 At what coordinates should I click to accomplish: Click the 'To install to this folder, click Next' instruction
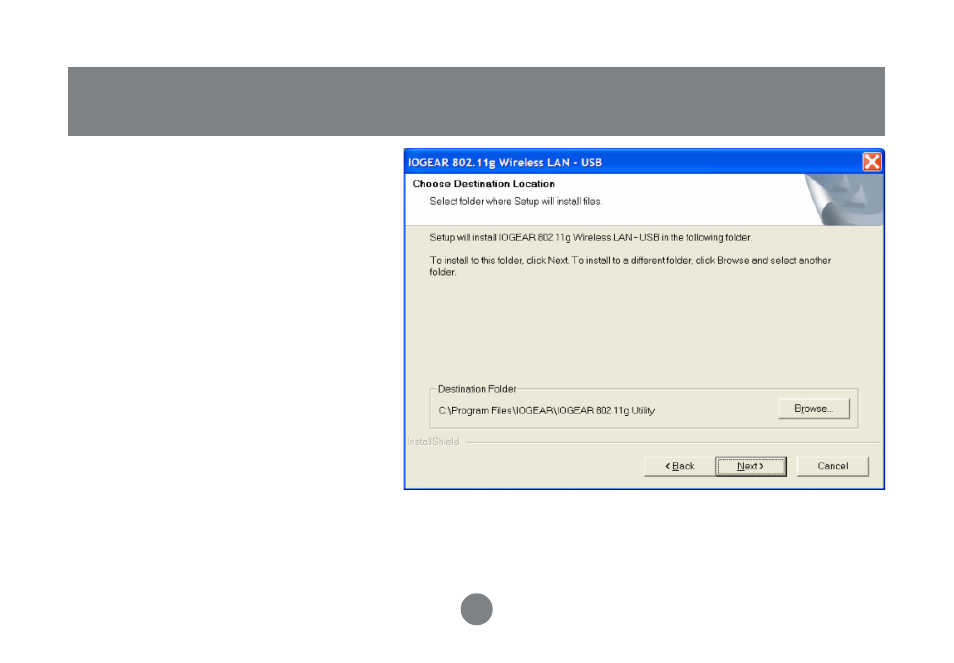(x=630, y=266)
